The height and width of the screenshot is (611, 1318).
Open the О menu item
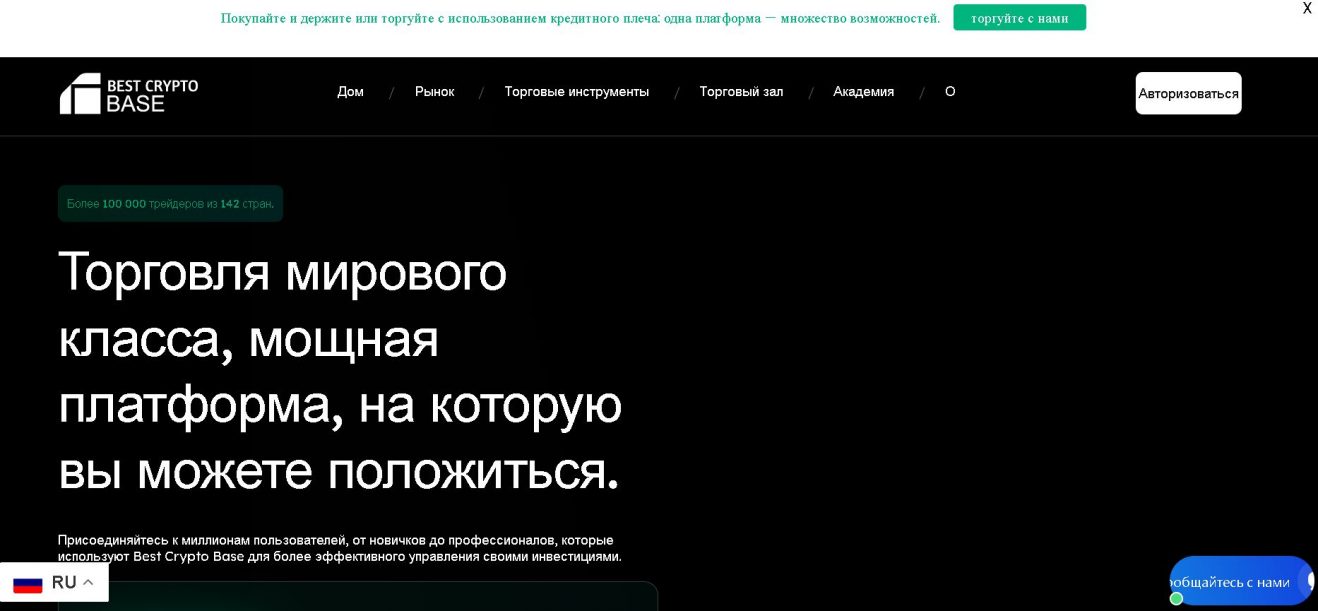(950, 92)
